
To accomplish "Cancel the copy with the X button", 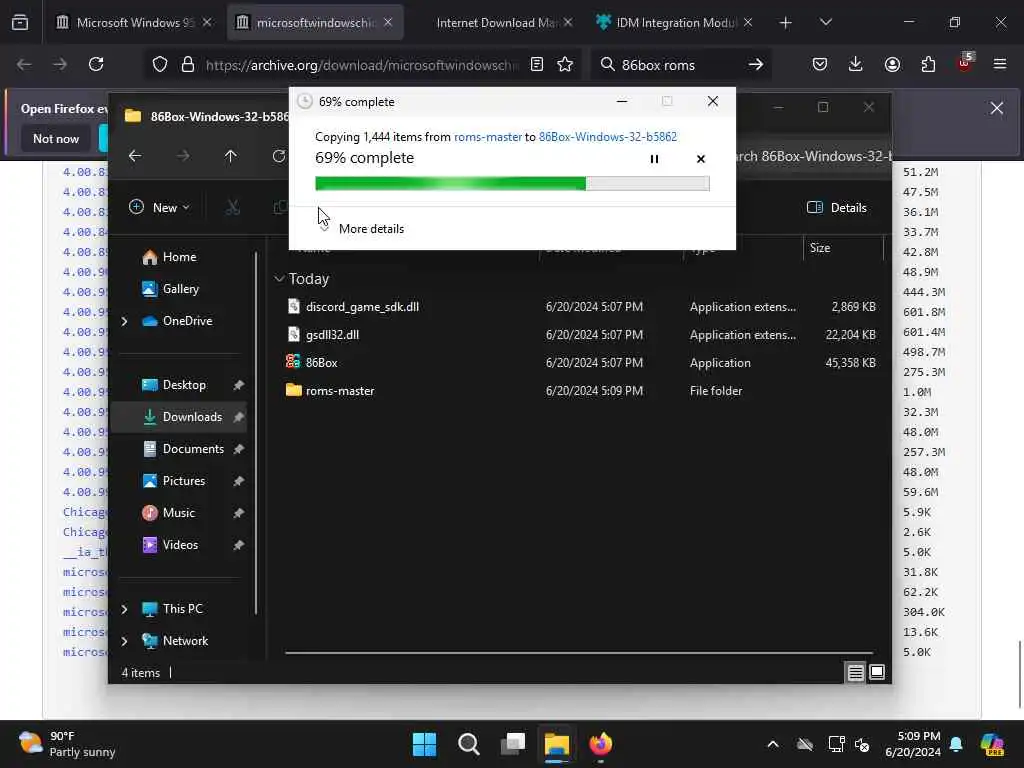I will 701,159.
